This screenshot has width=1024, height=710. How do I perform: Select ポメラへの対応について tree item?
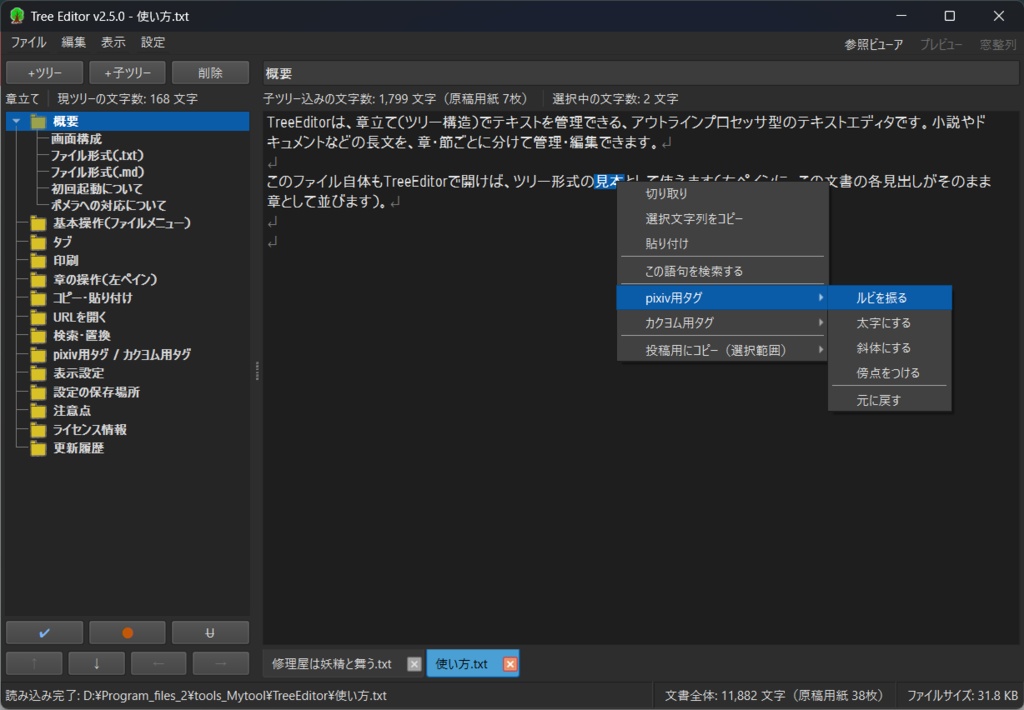click(x=108, y=206)
